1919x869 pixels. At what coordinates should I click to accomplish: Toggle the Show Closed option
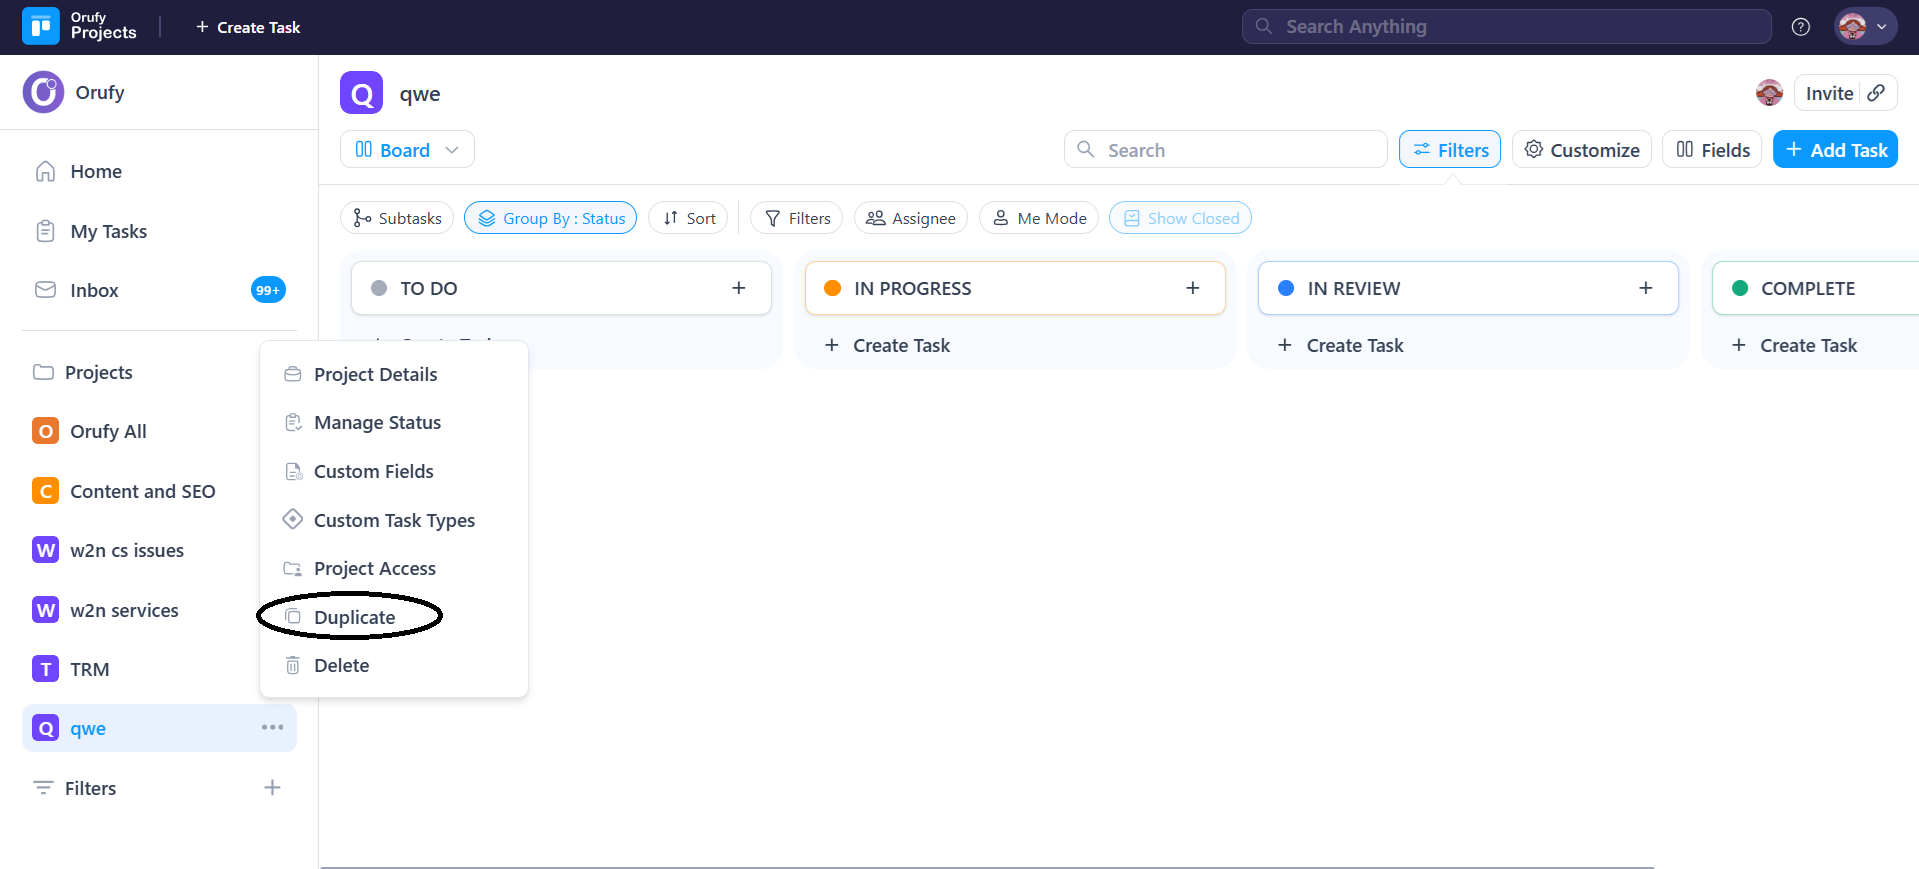(1180, 218)
